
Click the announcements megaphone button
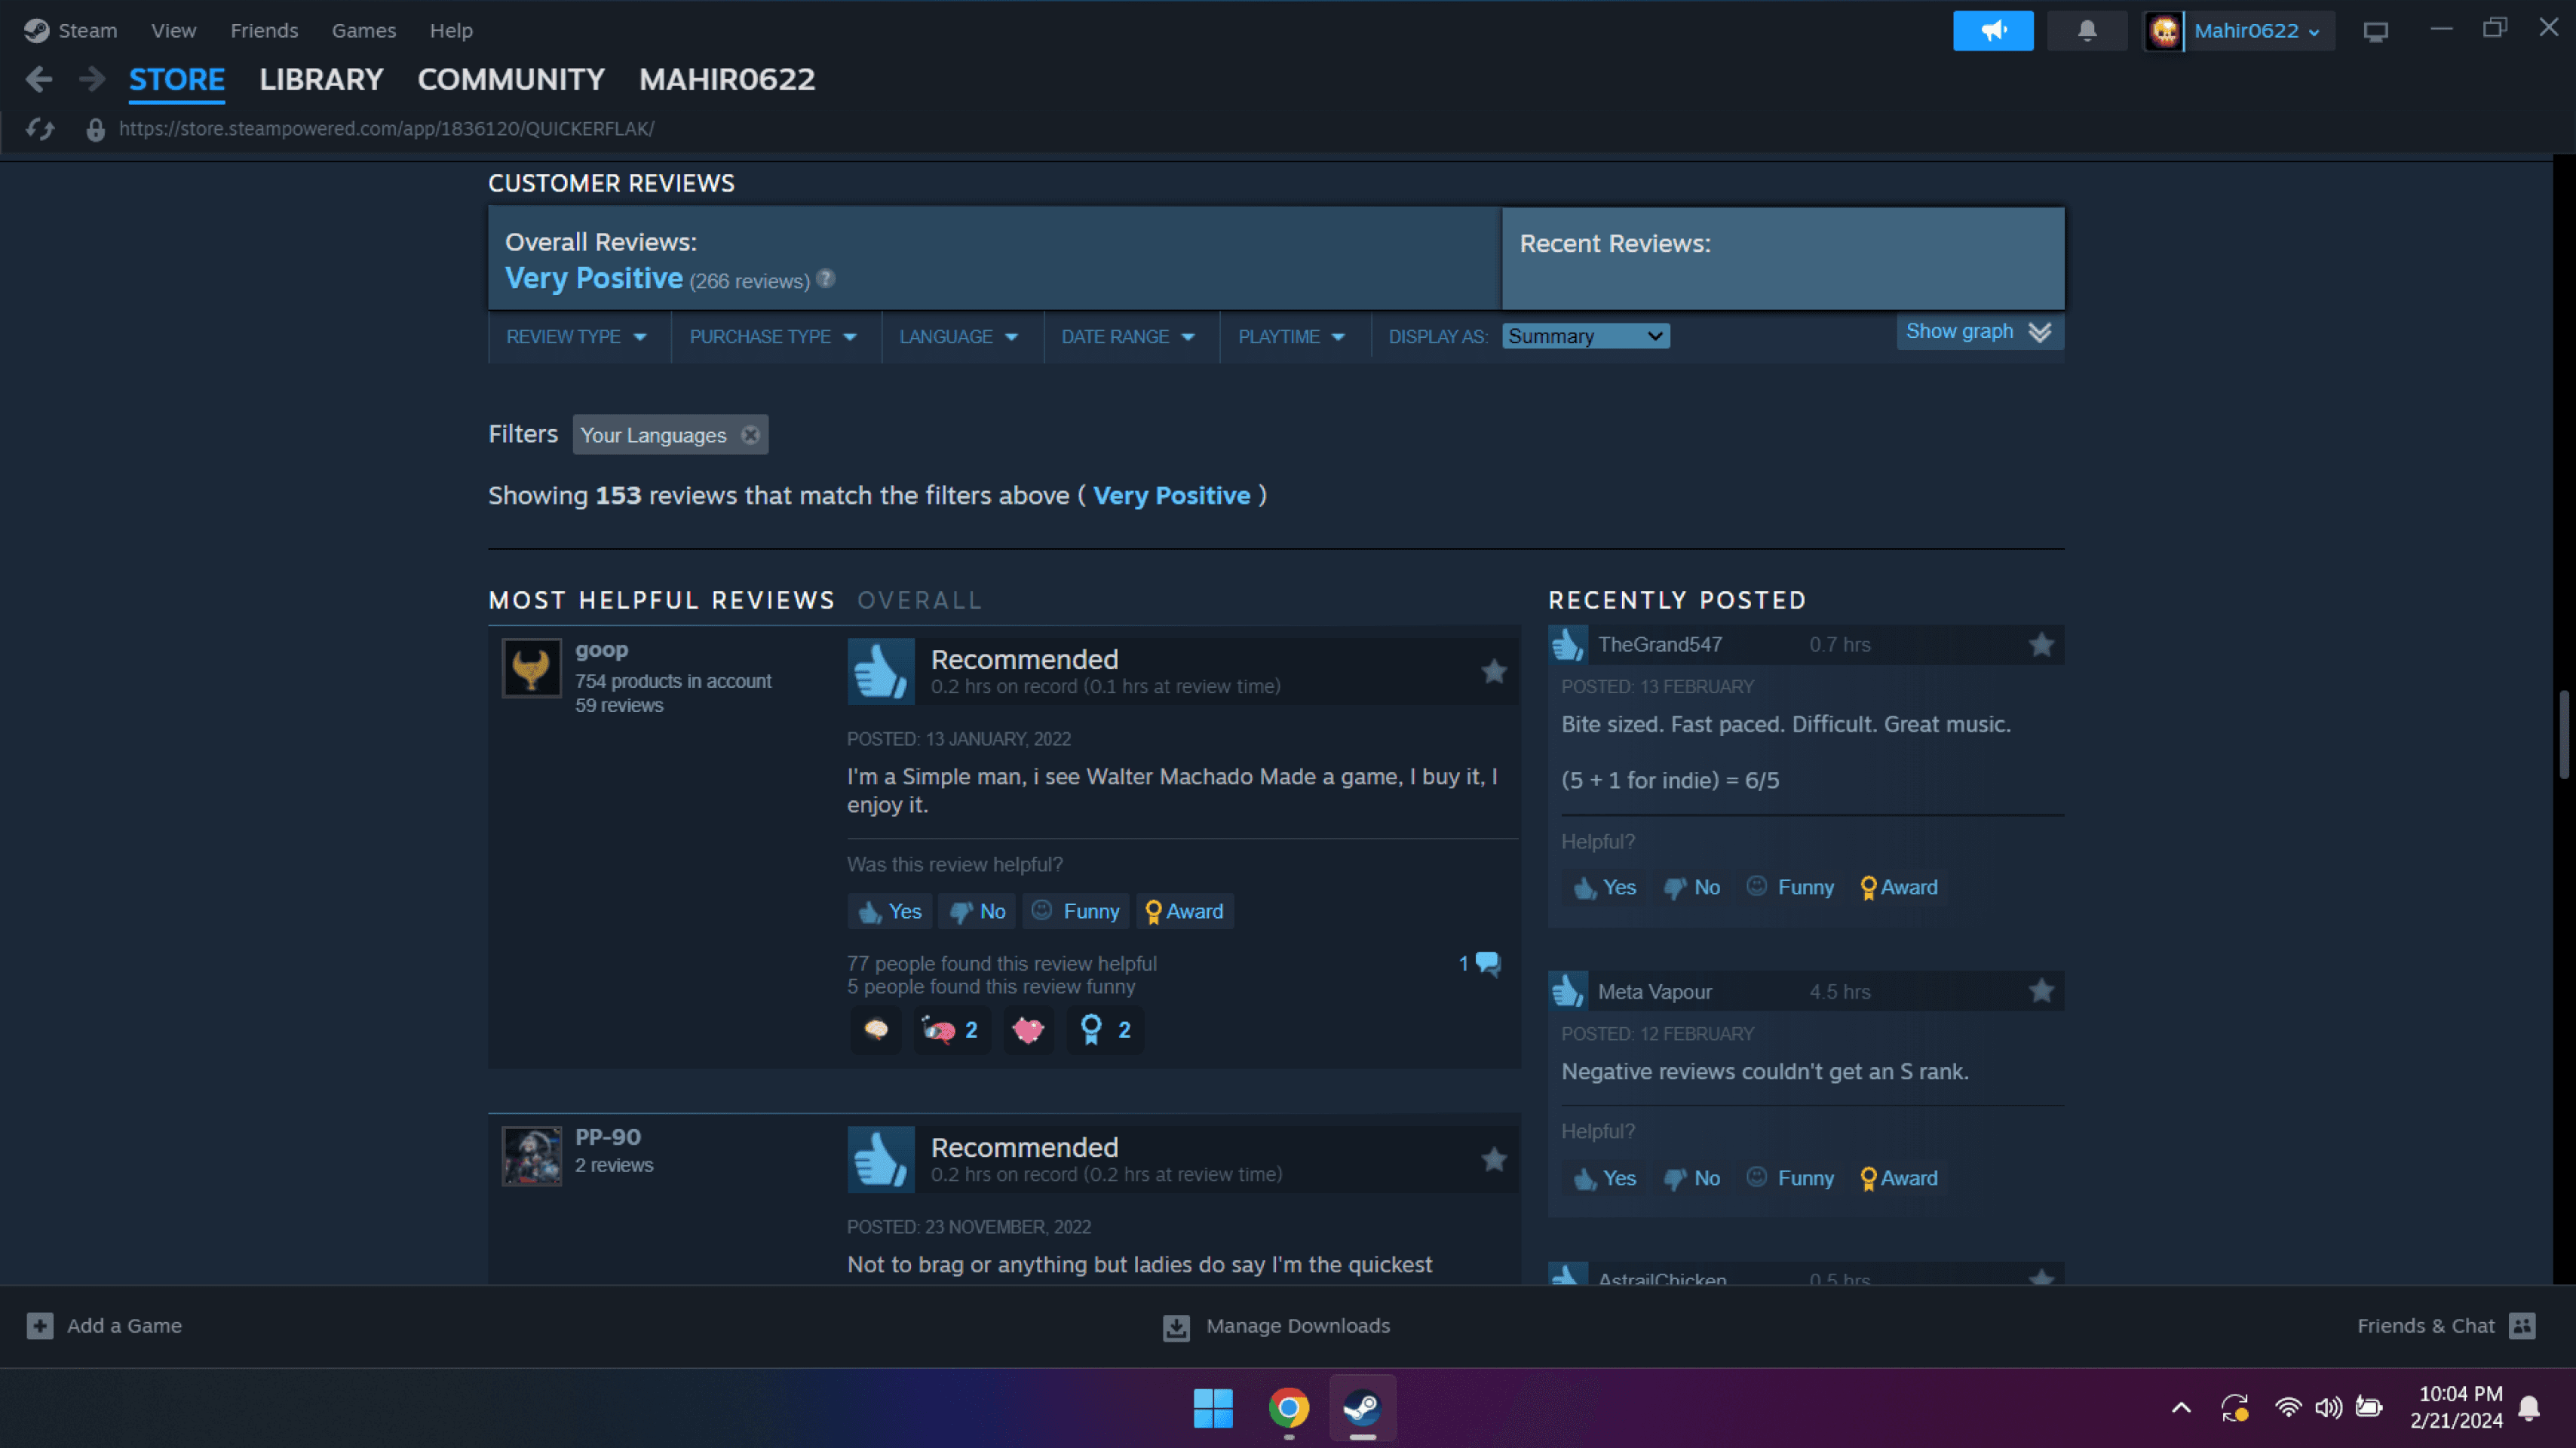(x=1992, y=30)
